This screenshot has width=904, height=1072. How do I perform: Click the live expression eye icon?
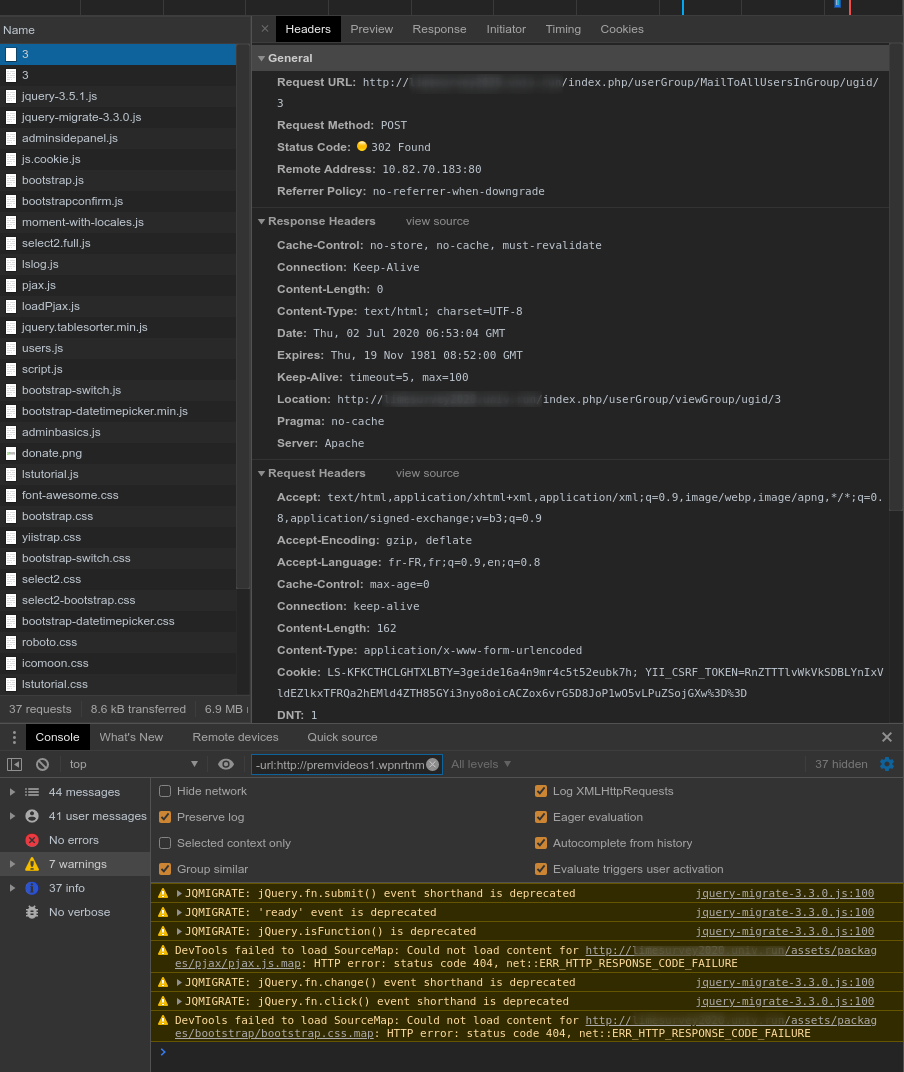tap(226, 764)
